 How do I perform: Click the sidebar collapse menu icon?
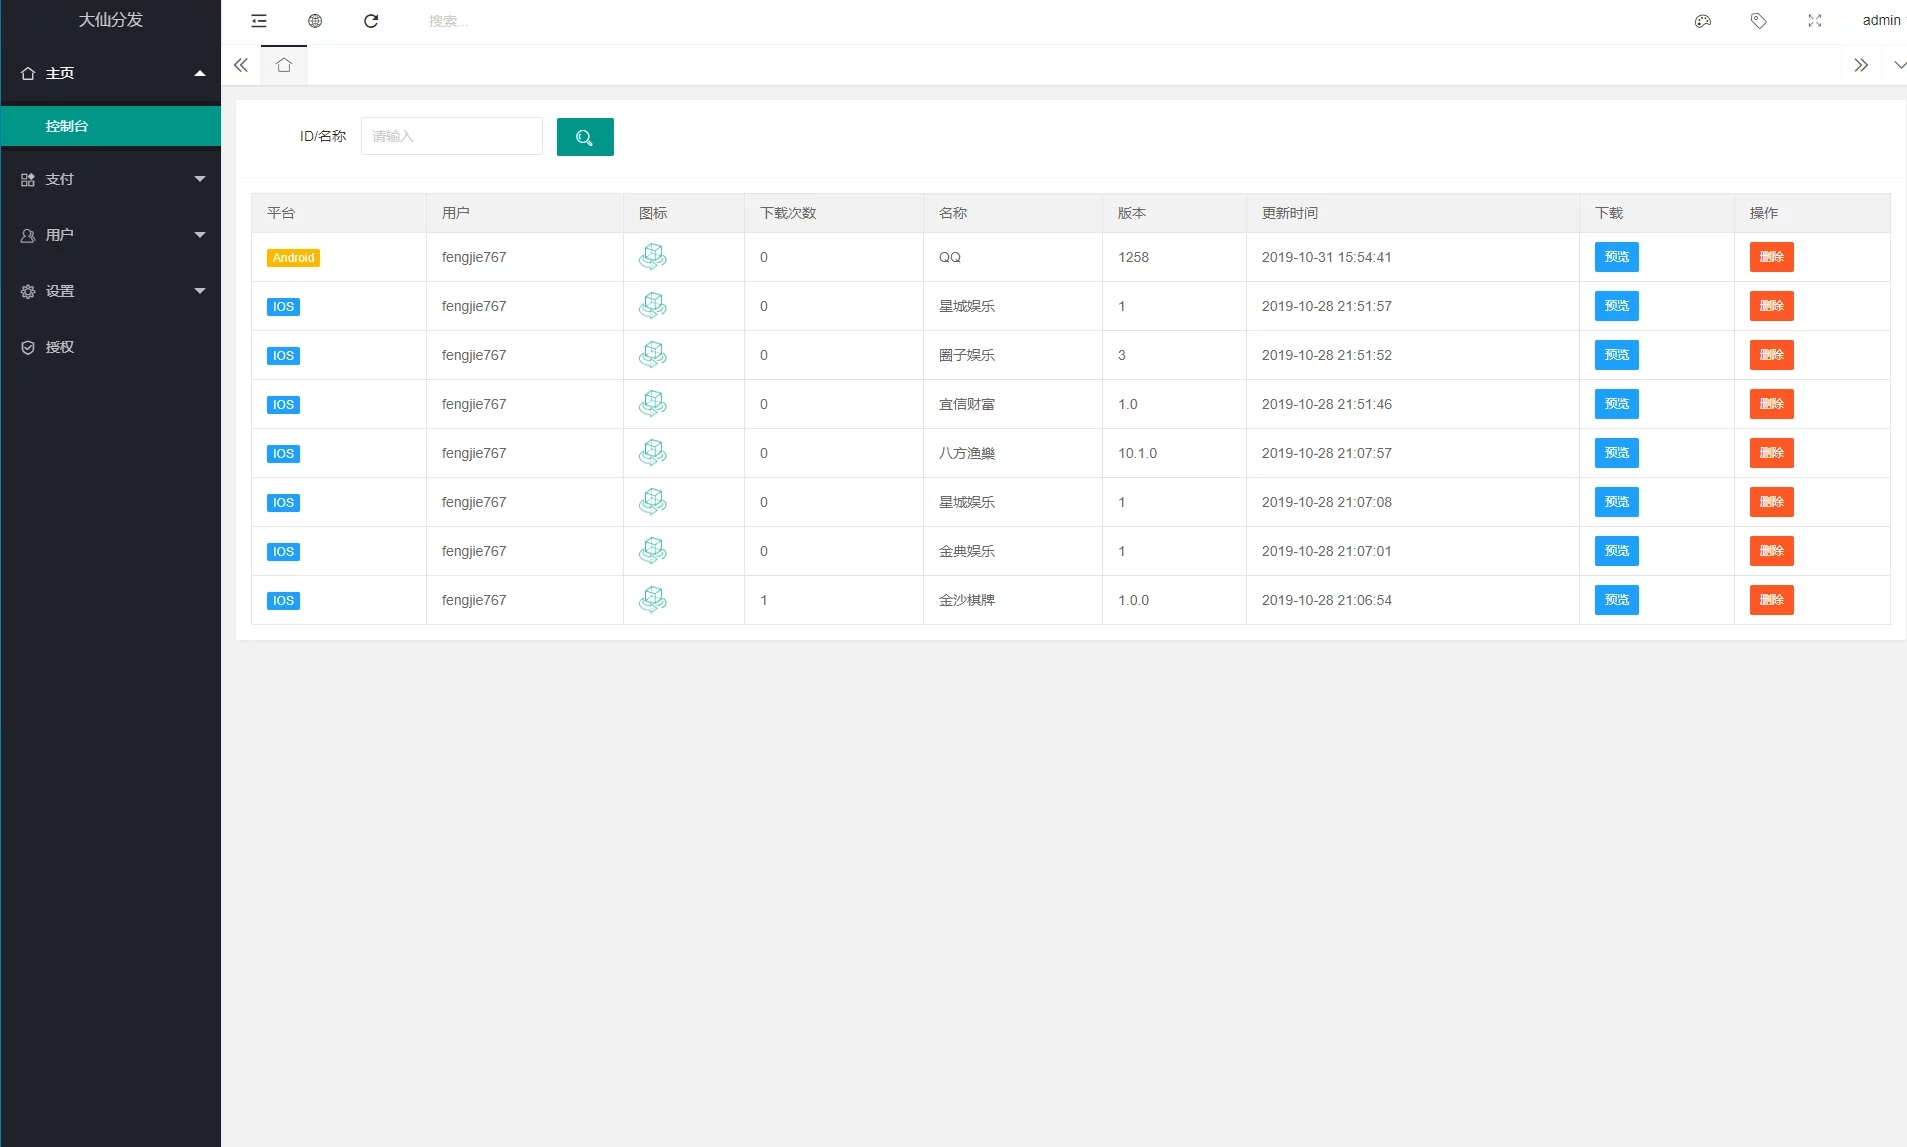259,21
